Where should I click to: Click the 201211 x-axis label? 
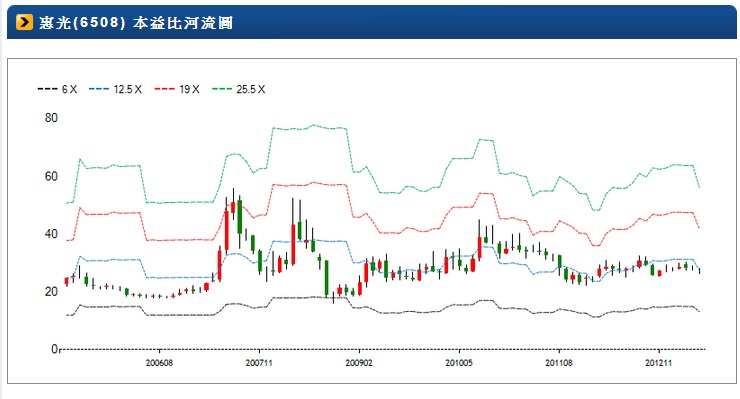(x=658, y=363)
